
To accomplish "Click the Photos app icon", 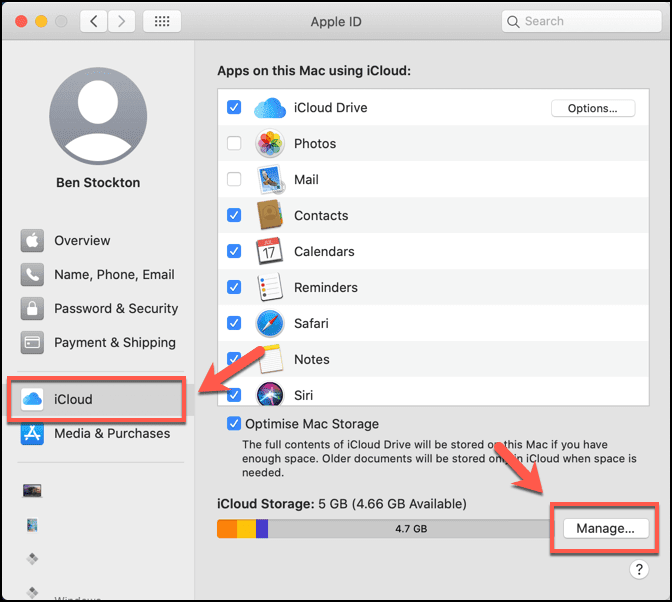I will pos(270,144).
